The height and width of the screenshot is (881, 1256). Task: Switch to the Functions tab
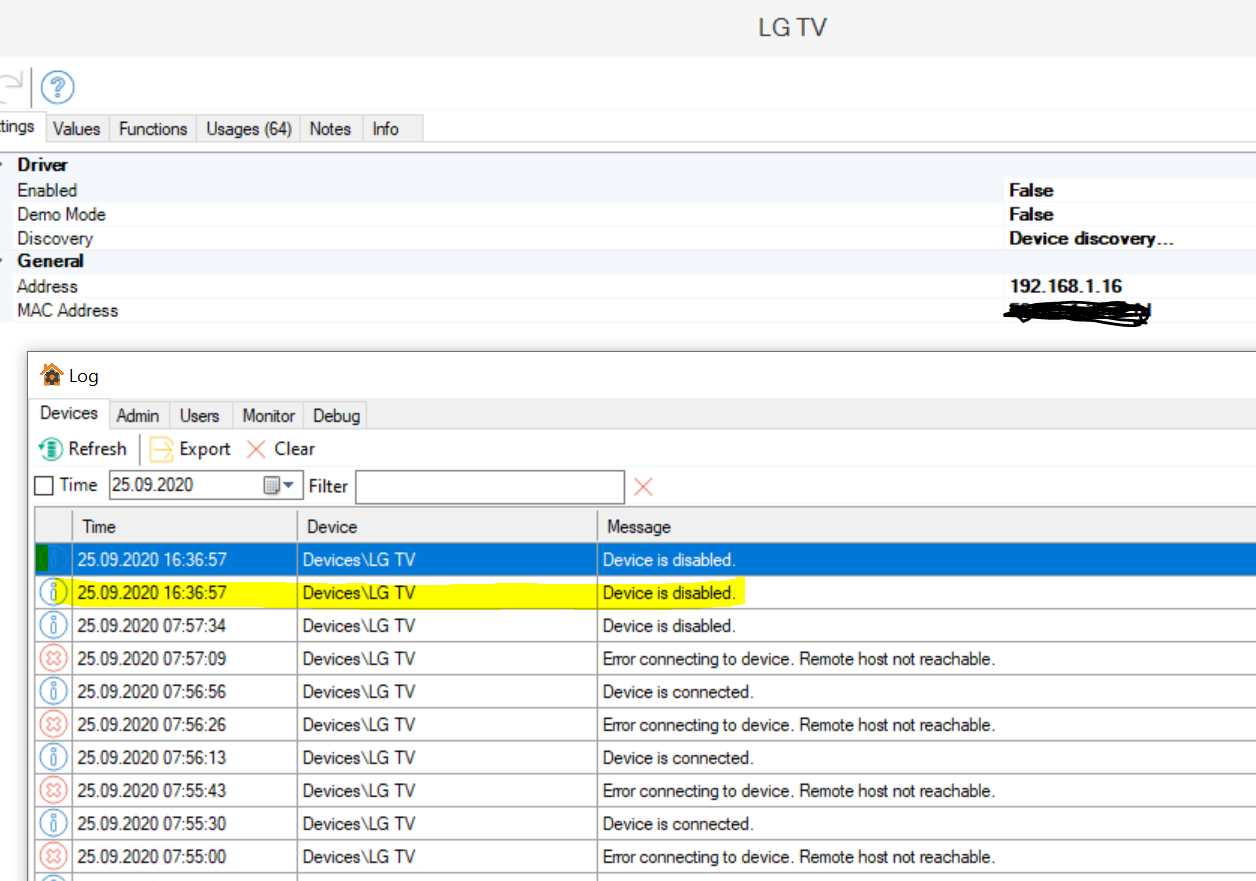pos(153,129)
